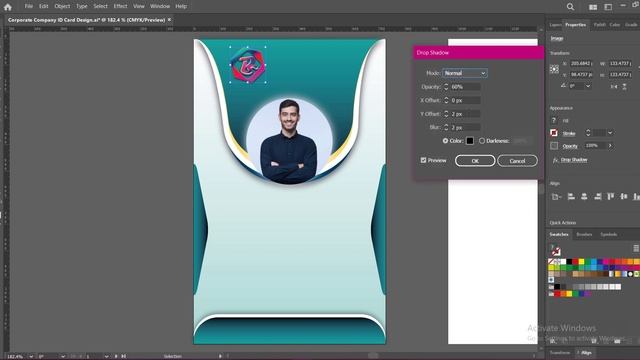Click Horizontal Align Center icon

coord(584,197)
